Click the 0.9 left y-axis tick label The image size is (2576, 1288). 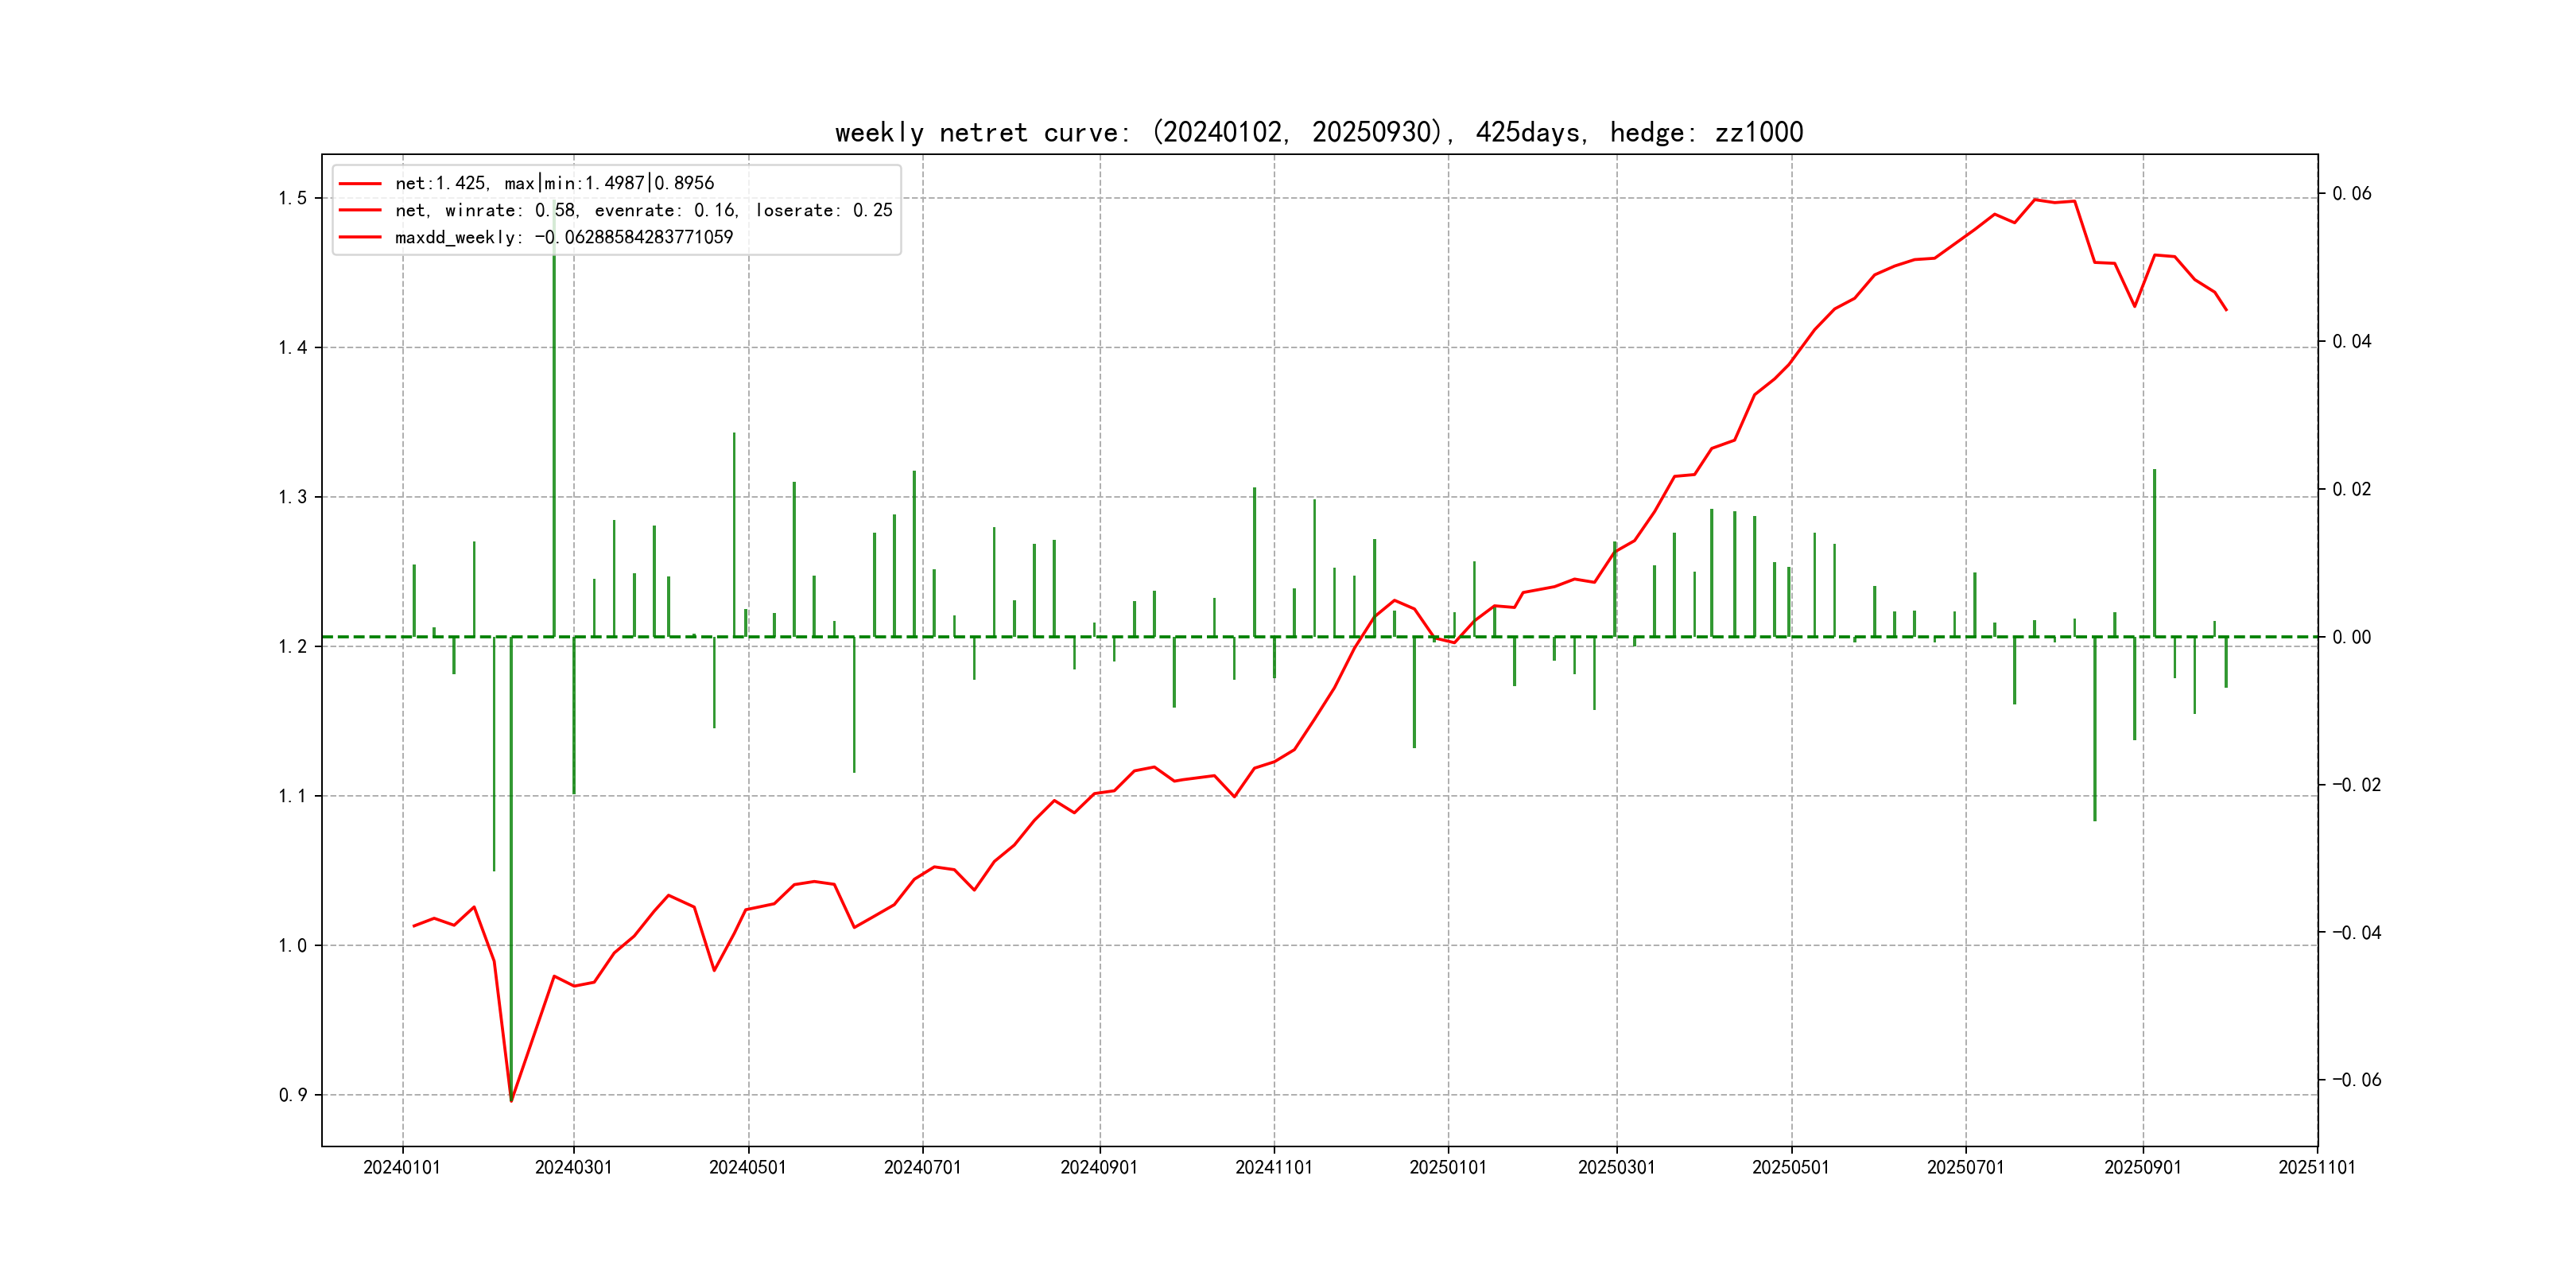(x=292, y=1095)
